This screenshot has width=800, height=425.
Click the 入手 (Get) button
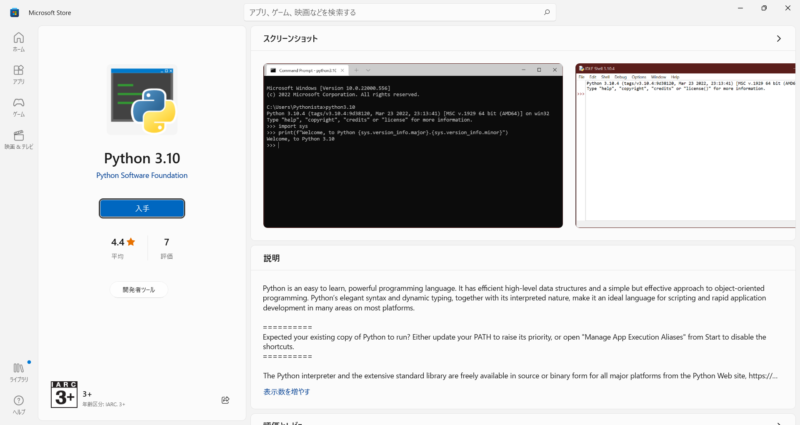pos(141,208)
